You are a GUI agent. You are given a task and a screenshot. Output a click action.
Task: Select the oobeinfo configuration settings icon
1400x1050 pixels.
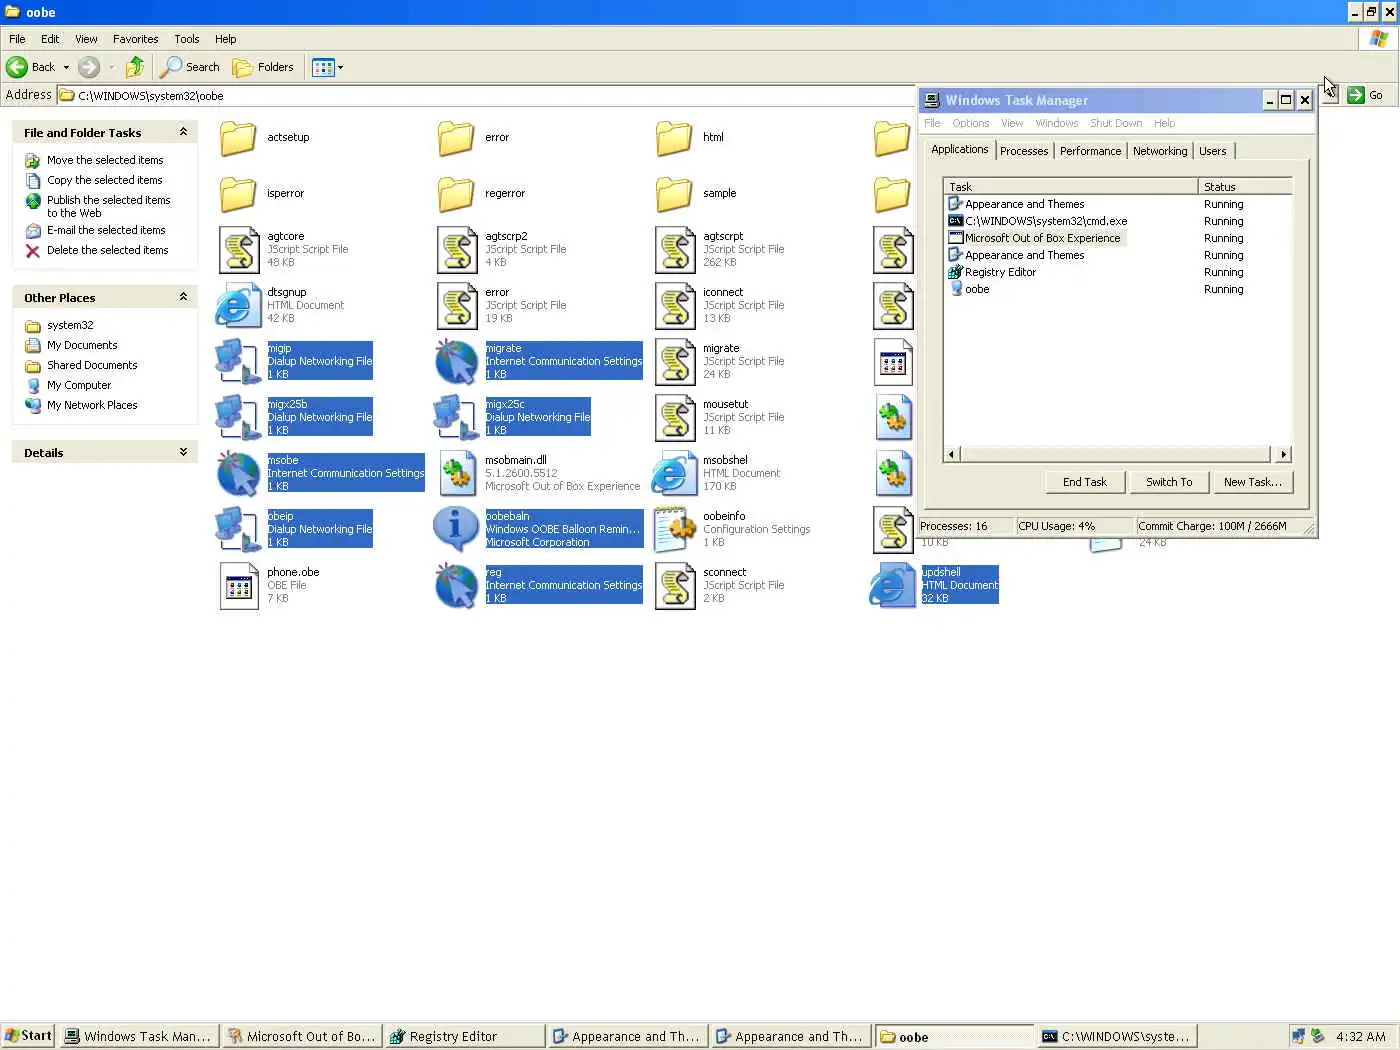[675, 530]
